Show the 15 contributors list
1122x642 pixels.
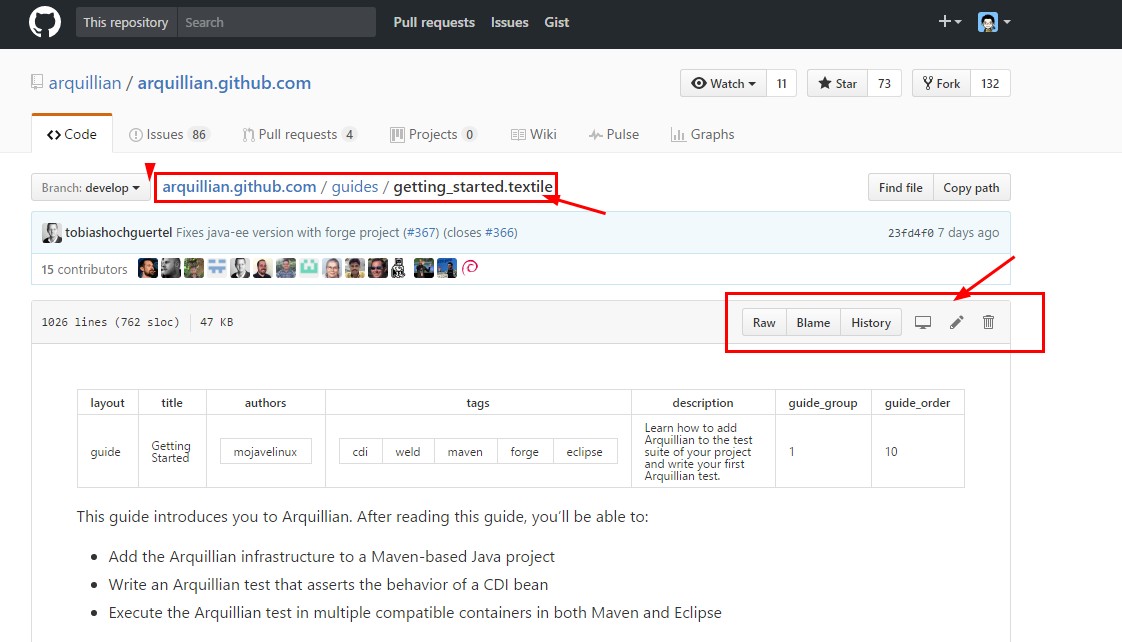point(84,269)
